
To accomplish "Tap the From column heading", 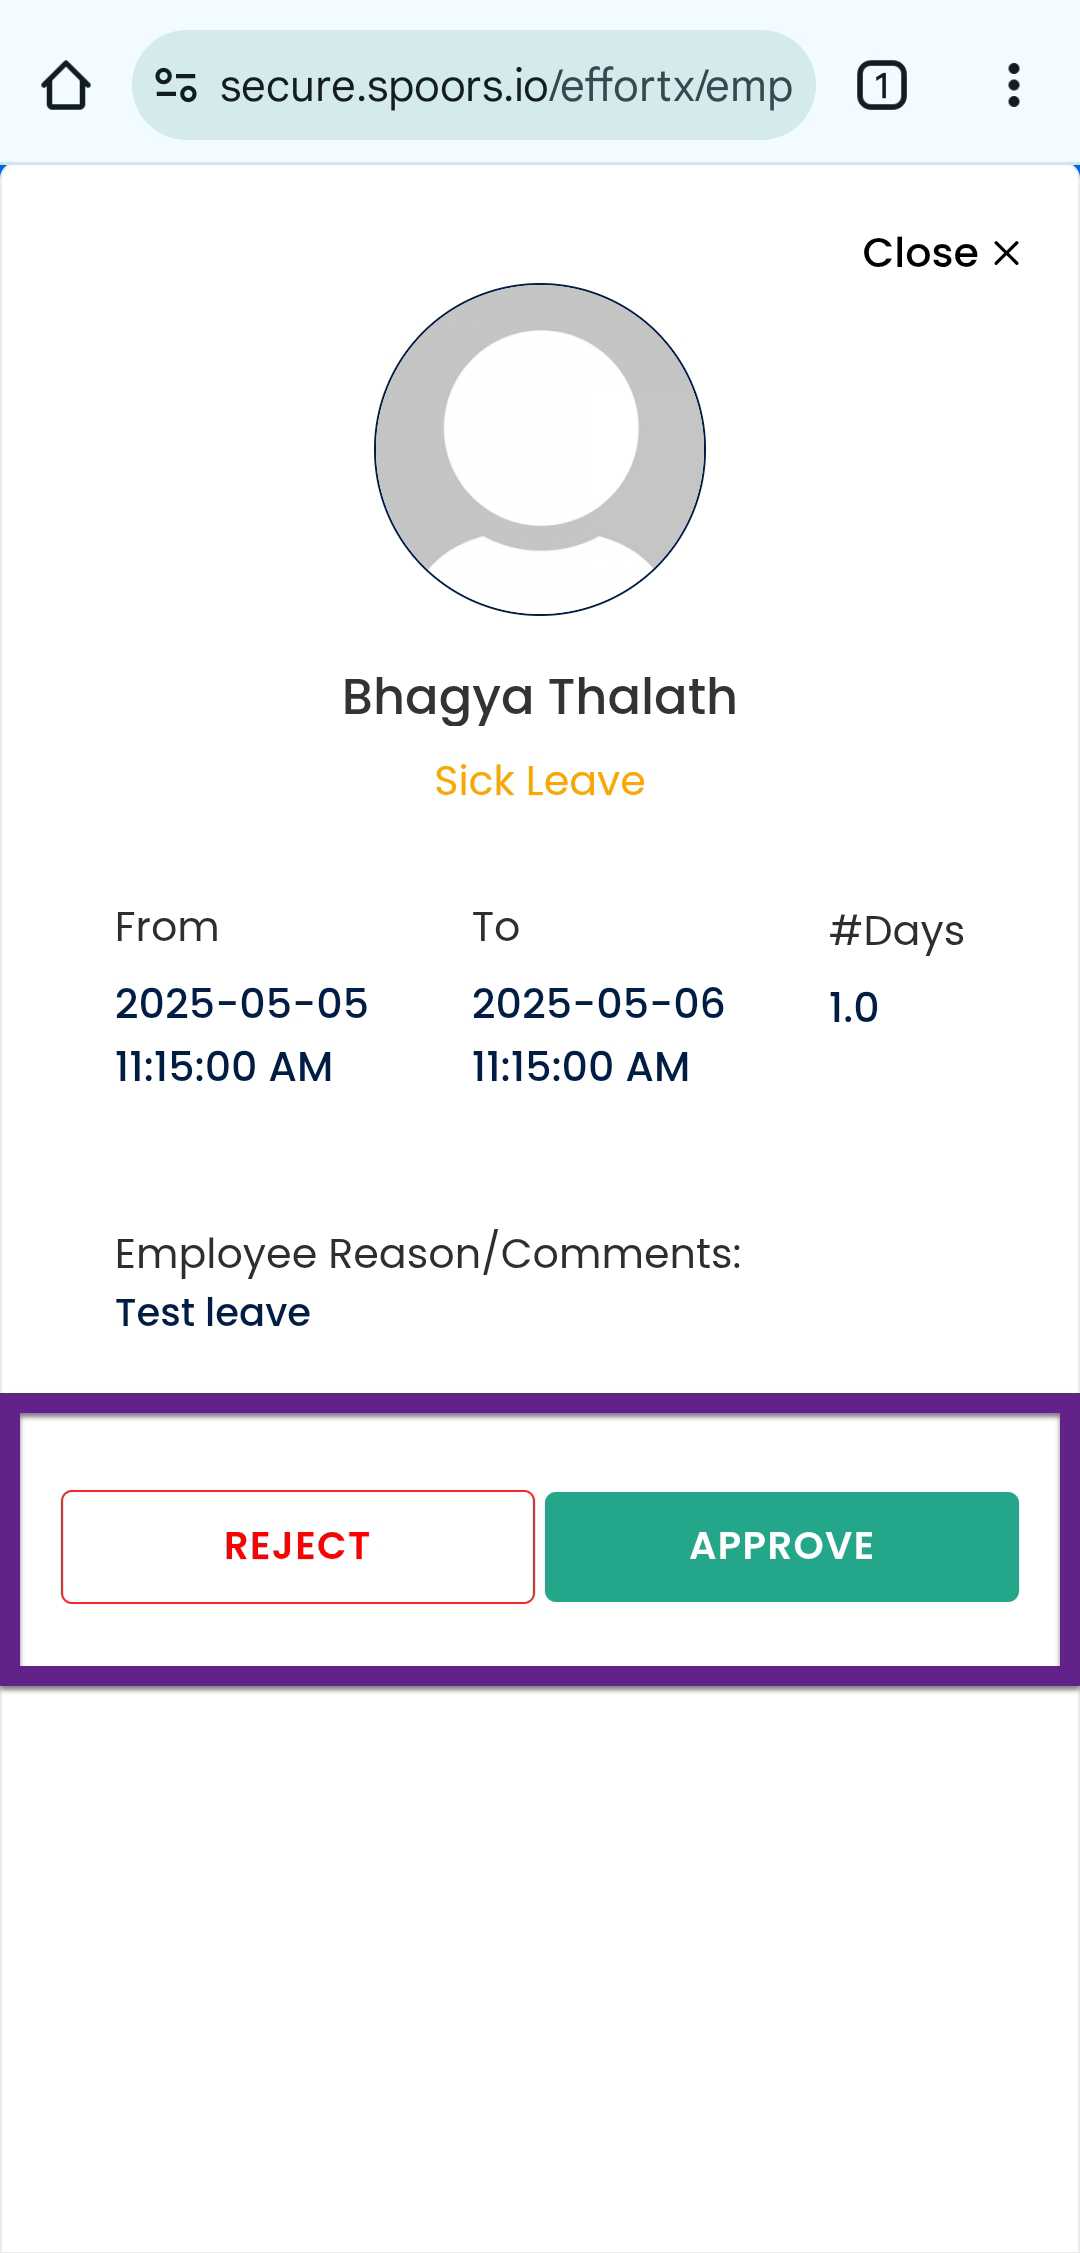I will point(167,928).
